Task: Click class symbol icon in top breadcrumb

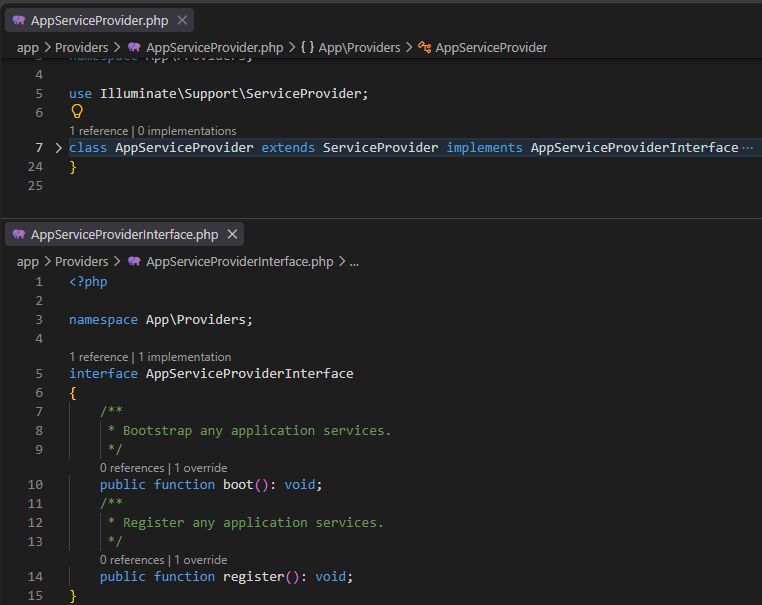Action: (424, 48)
